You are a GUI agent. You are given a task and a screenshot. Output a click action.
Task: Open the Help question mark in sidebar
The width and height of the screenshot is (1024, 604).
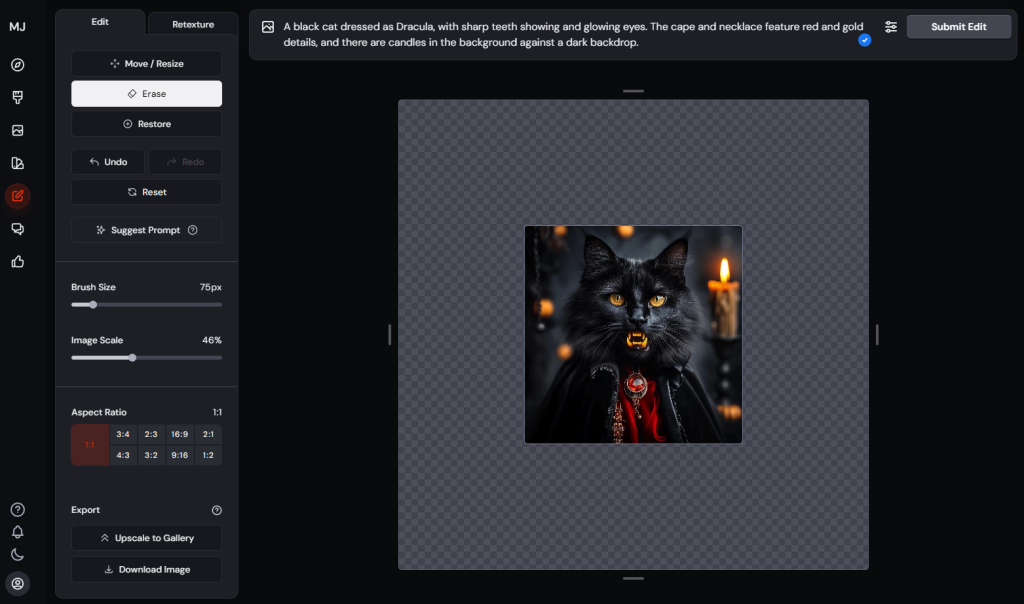click(17, 510)
